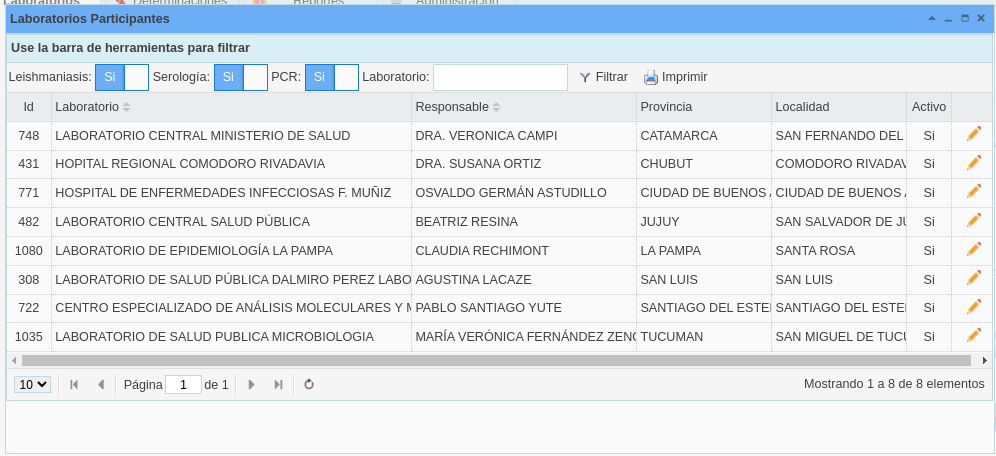Open the page size dropdown showing 10
This screenshot has height=456, width=996.
pyautogui.click(x=32, y=384)
